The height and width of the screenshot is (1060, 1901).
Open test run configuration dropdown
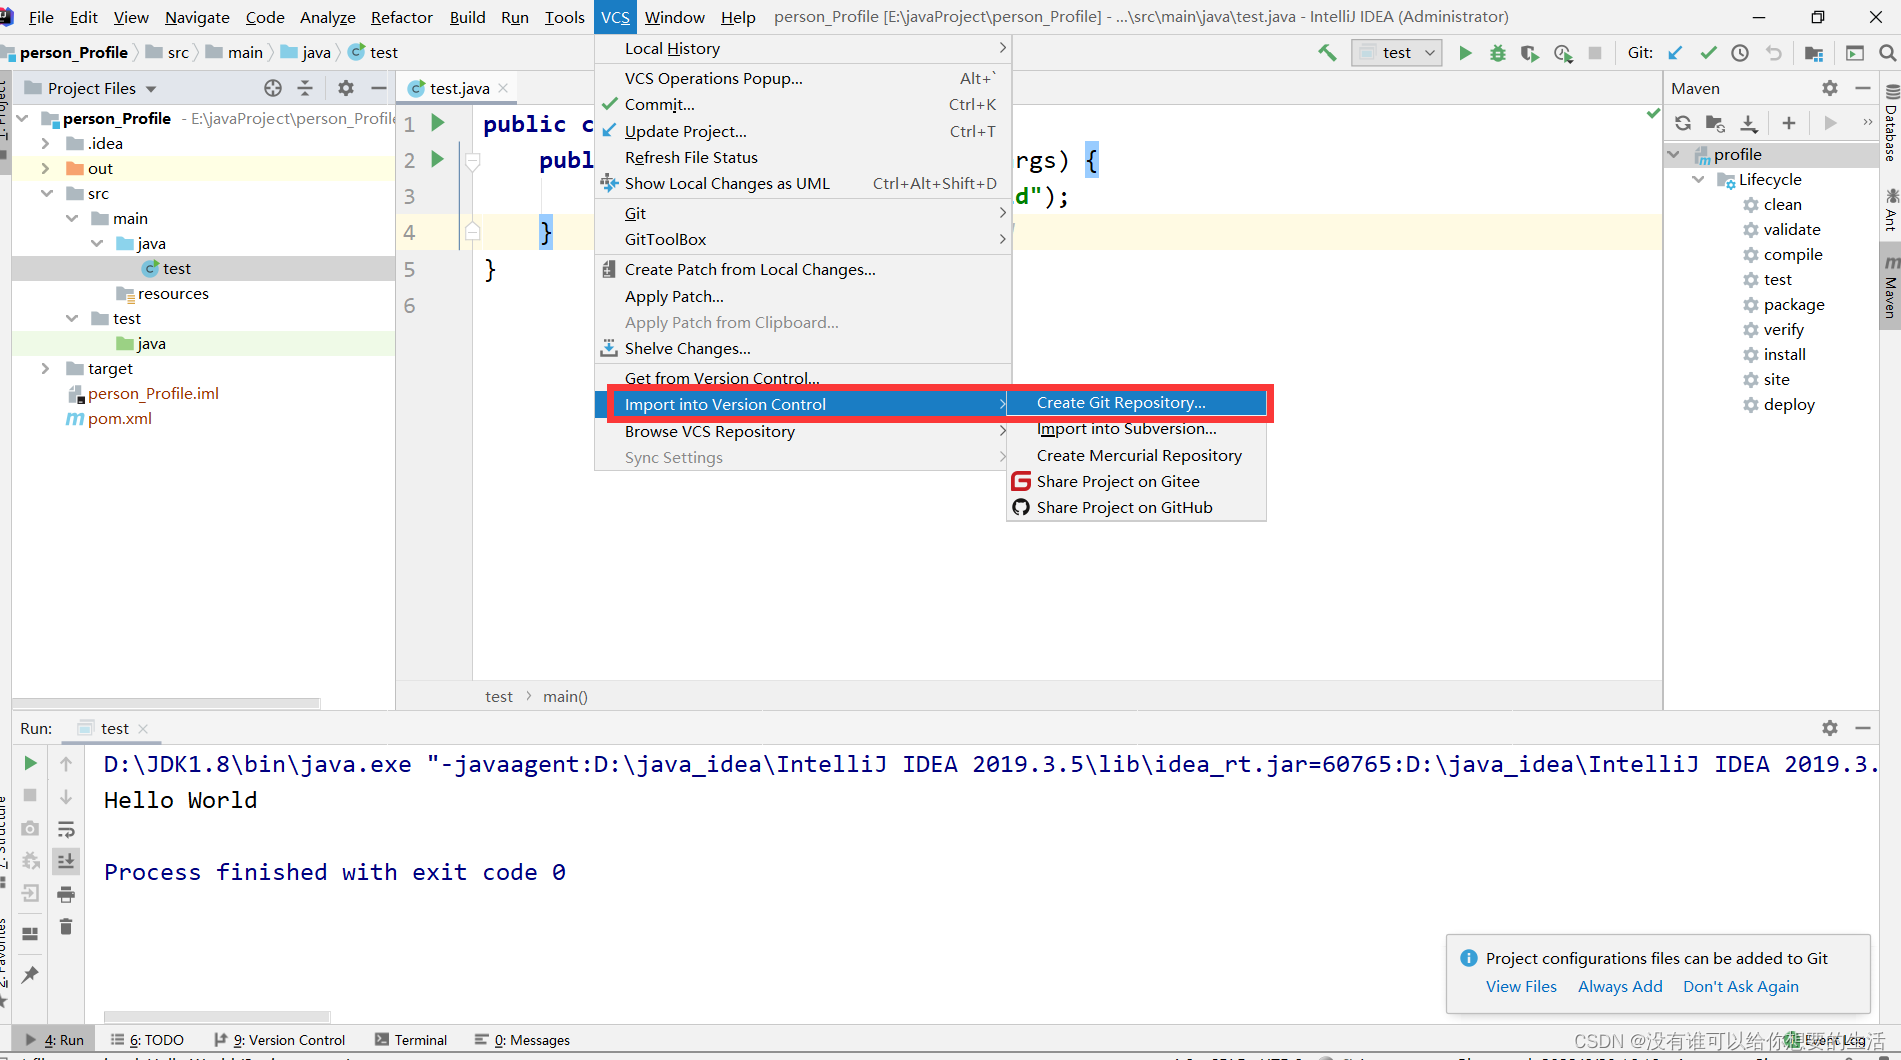click(x=1397, y=53)
